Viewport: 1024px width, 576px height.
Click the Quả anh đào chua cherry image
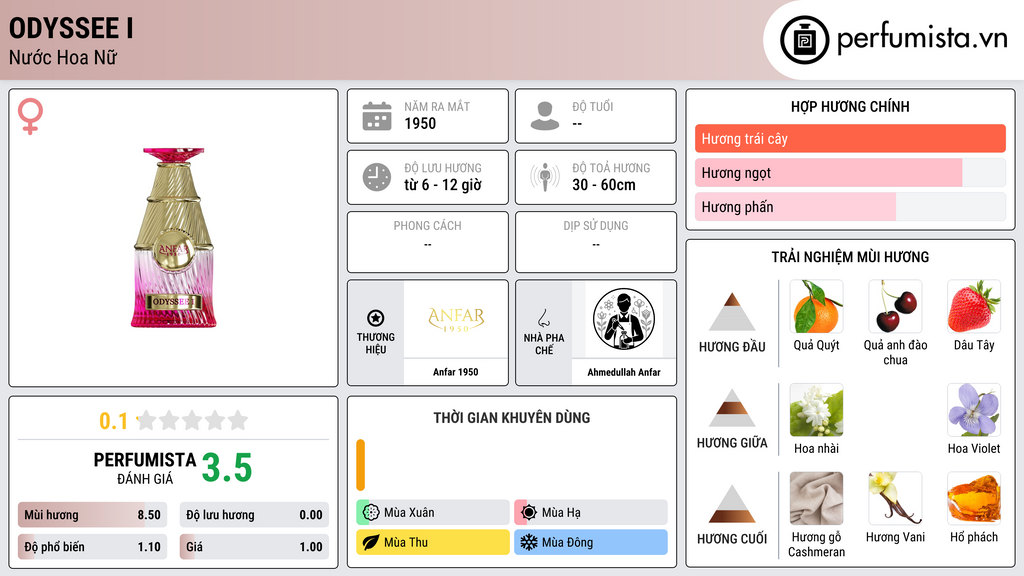pyautogui.click(x=895, y=306)
